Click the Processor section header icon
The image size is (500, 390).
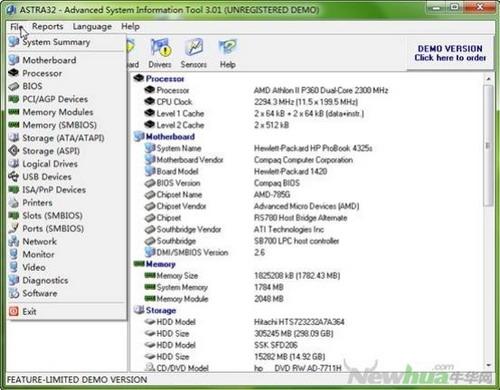138,78
